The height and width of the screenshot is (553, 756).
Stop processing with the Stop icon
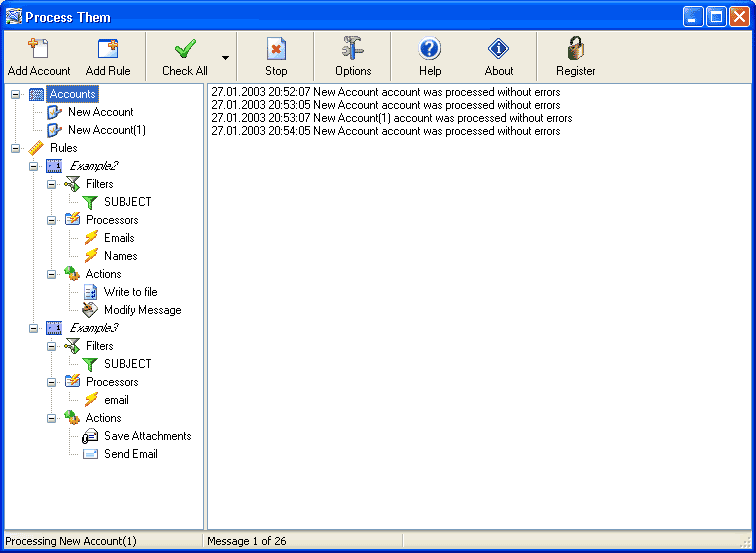tap(276, 49)
